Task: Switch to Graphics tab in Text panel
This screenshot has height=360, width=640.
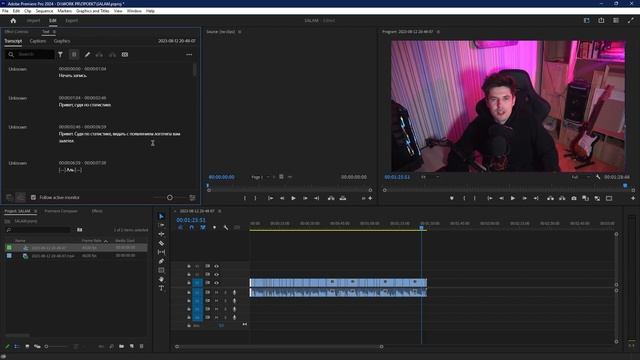Action: pos(62,41)
